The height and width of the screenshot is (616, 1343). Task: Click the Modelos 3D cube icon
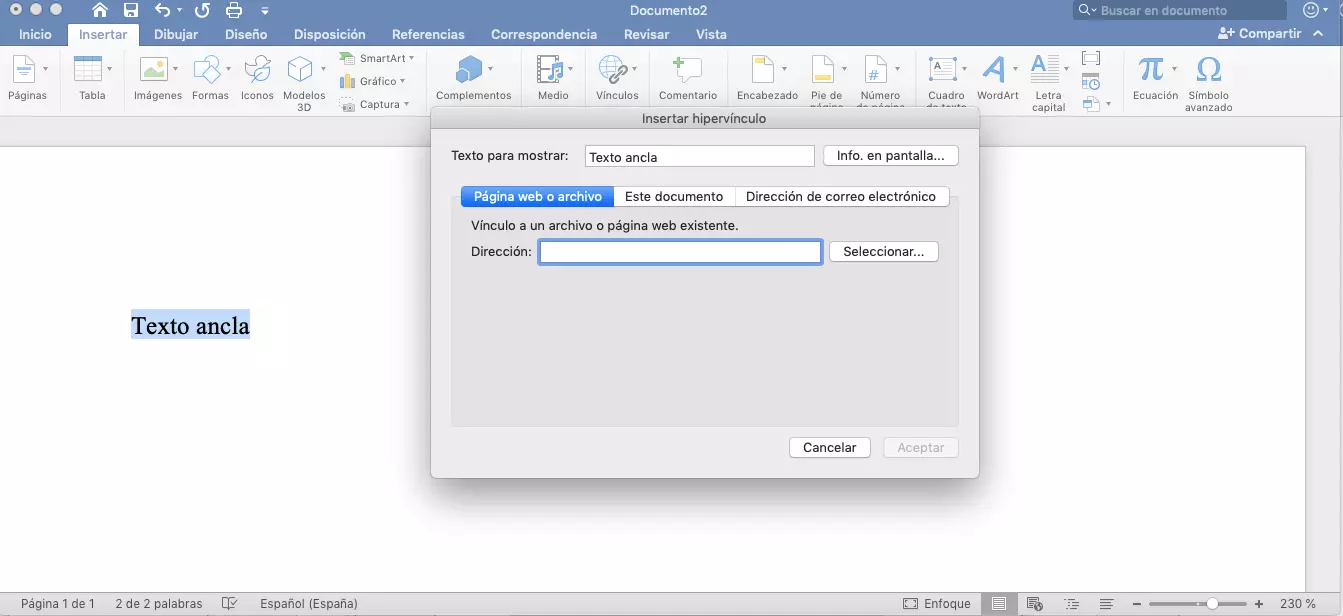tap(300, 69)
